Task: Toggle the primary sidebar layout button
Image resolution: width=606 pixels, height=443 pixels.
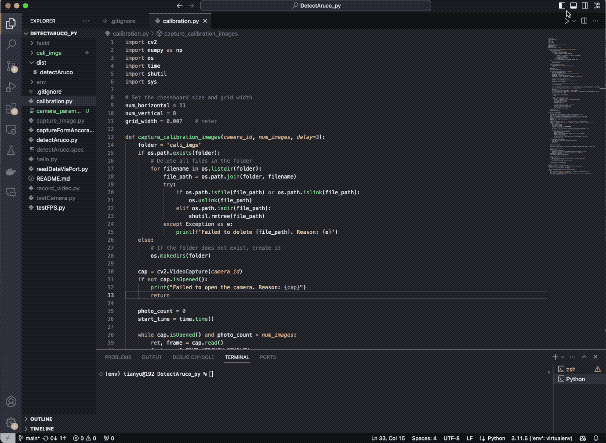Action: (562, 5)
